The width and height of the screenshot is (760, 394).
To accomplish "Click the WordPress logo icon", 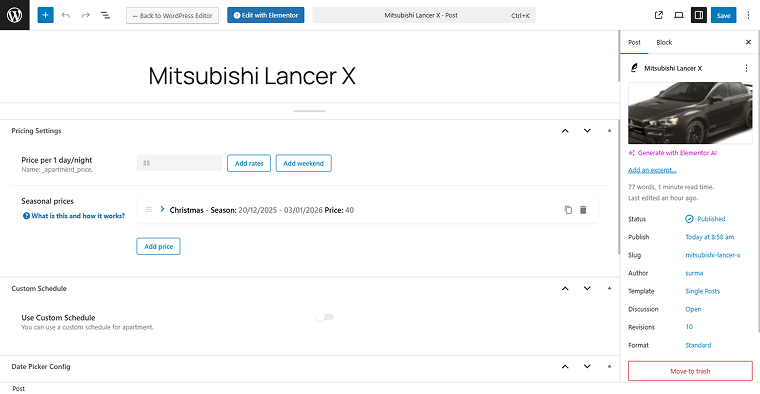I will pos(15,15).
